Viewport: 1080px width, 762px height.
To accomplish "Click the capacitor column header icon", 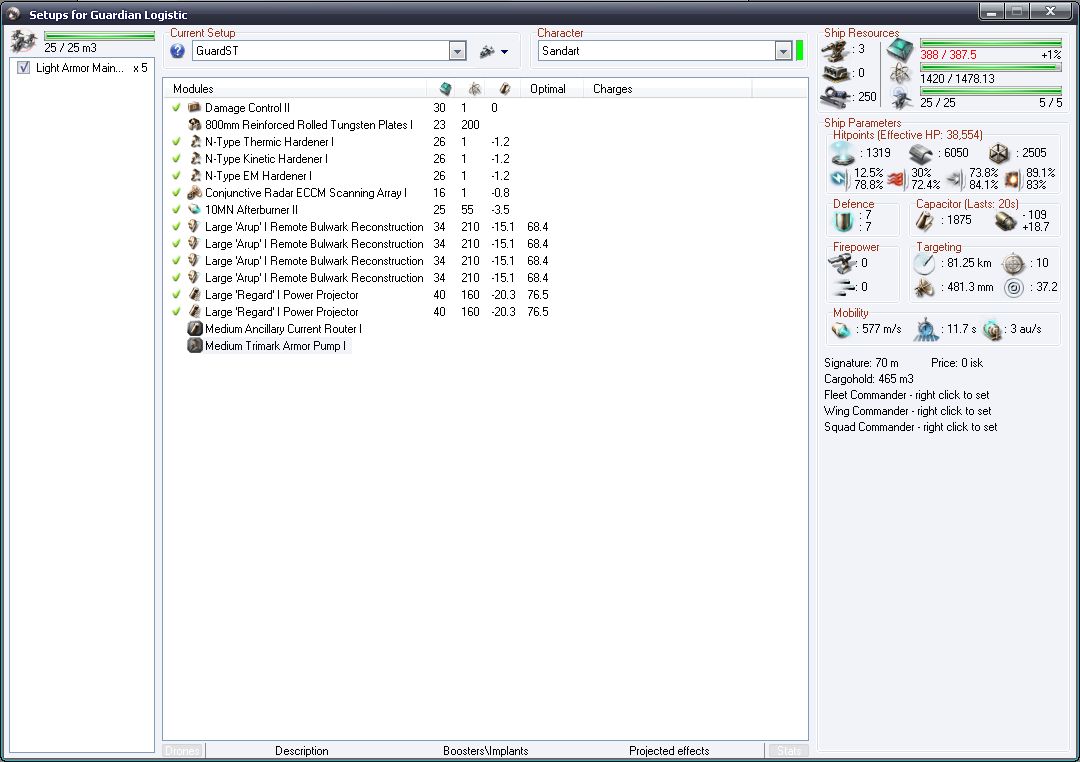I will point(505,89).
